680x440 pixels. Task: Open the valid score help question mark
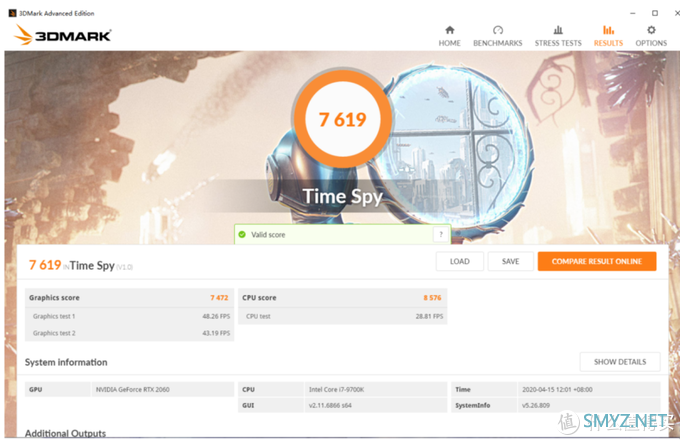(x=441, y=235)
